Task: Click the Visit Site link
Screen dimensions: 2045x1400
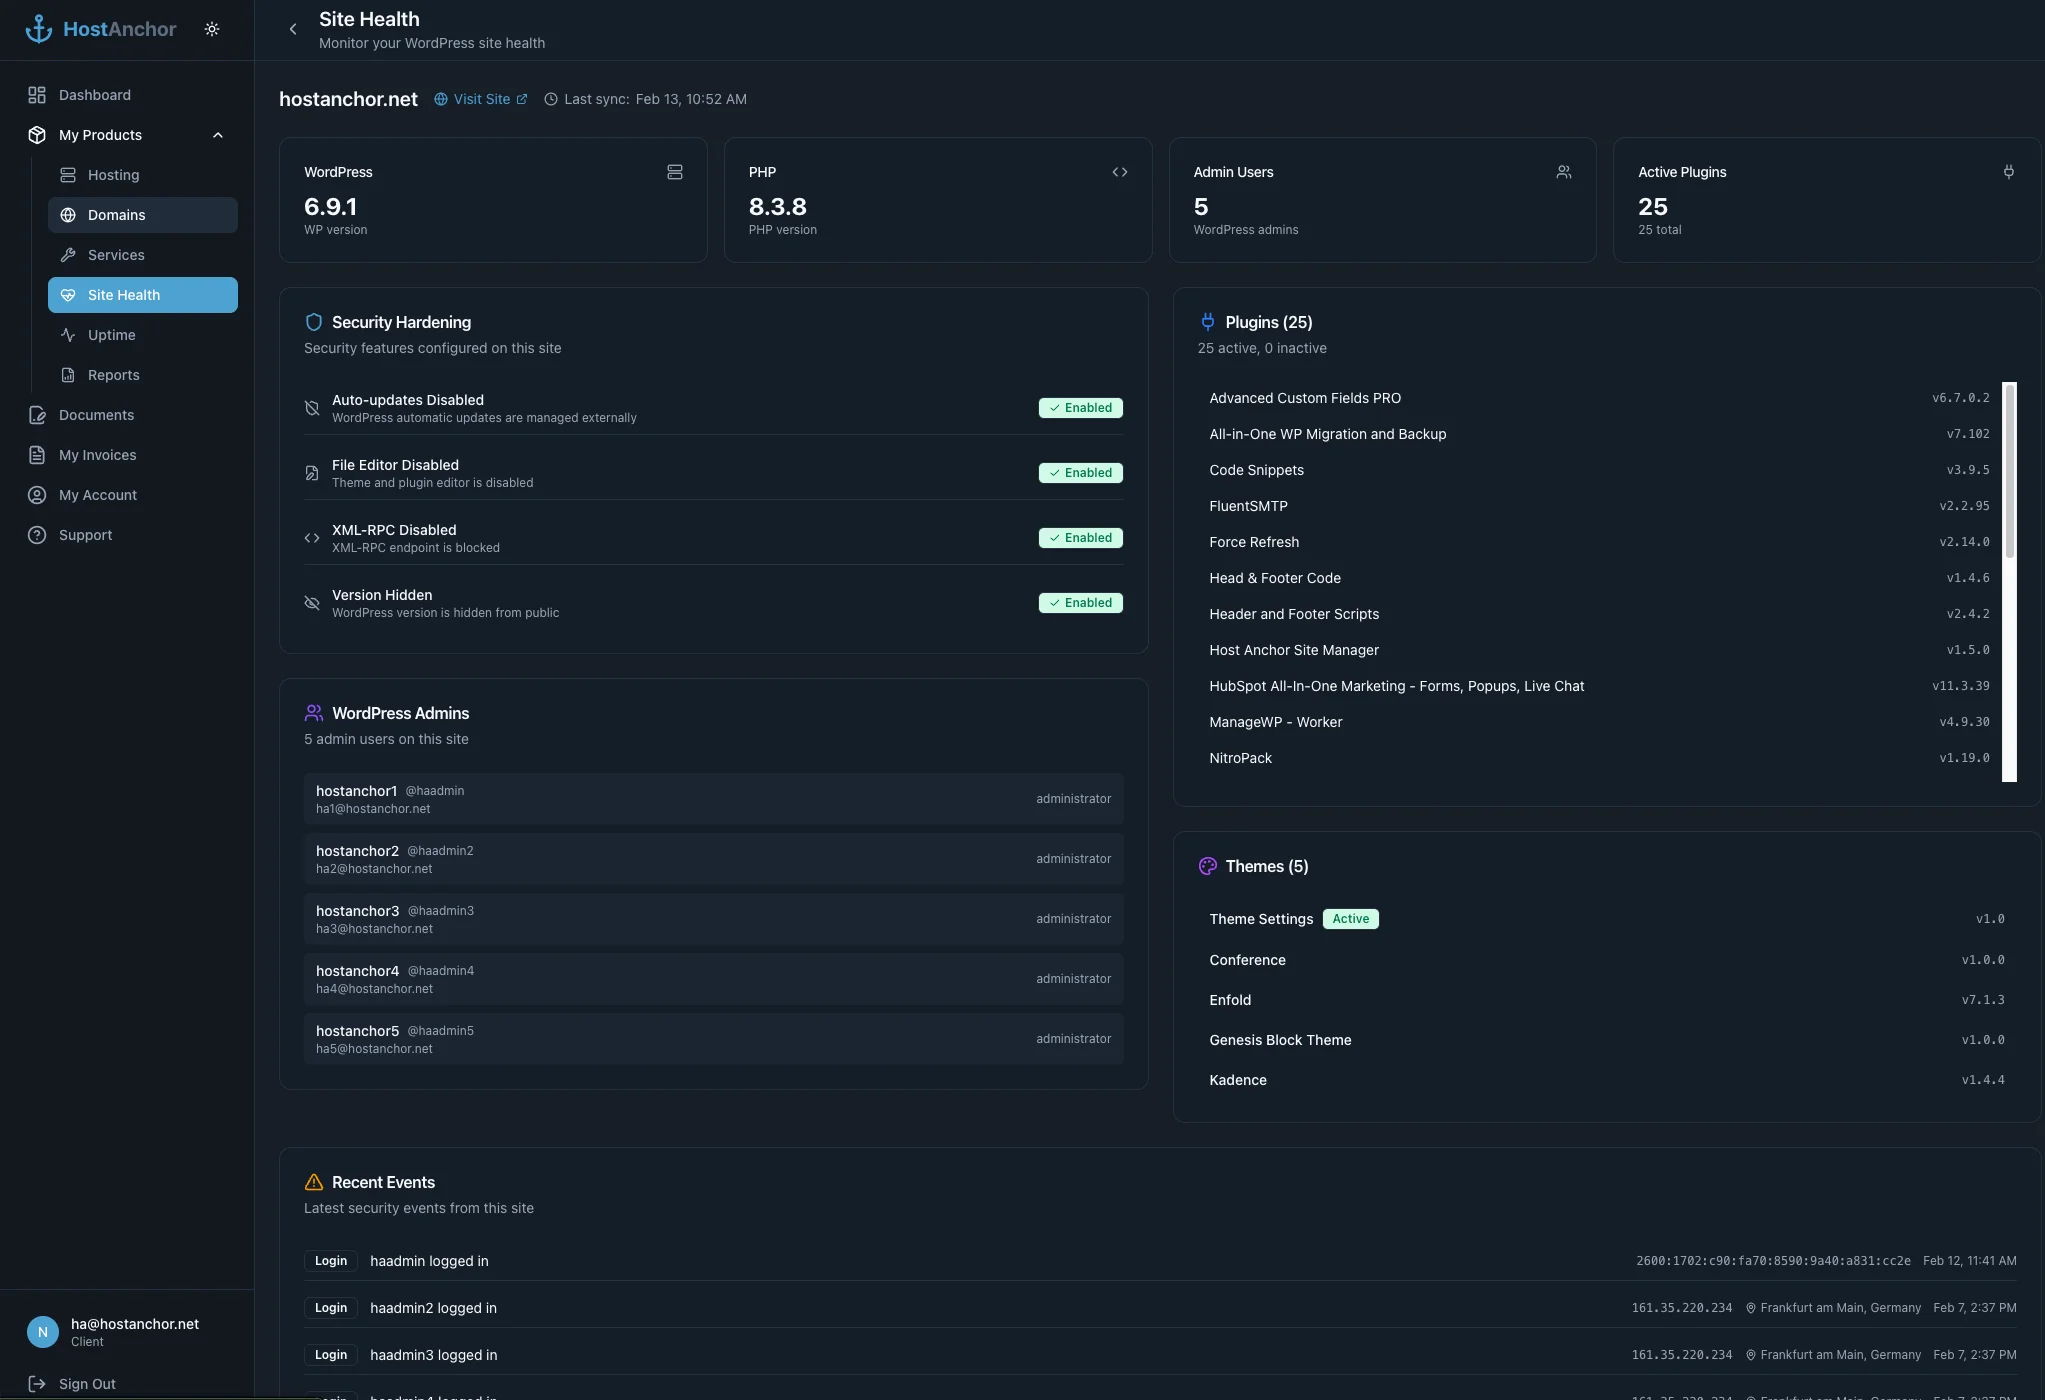Action: 481,99
